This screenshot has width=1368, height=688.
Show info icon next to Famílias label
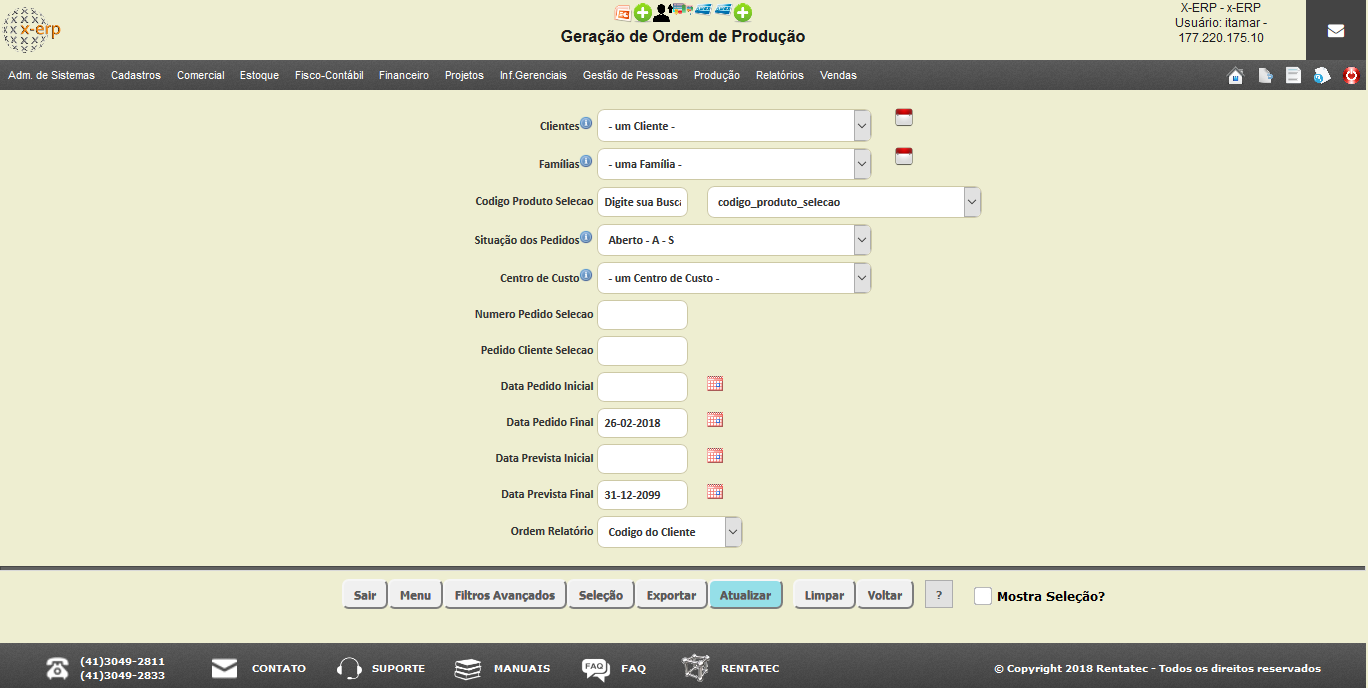coord(587,161)
